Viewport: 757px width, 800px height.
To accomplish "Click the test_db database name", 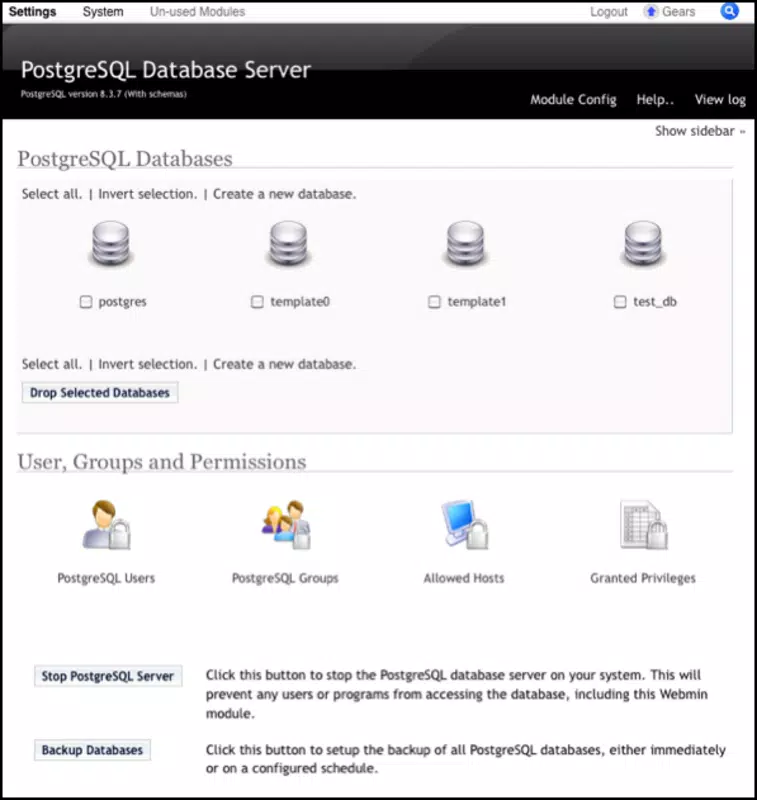I will [x=655, y=302].
